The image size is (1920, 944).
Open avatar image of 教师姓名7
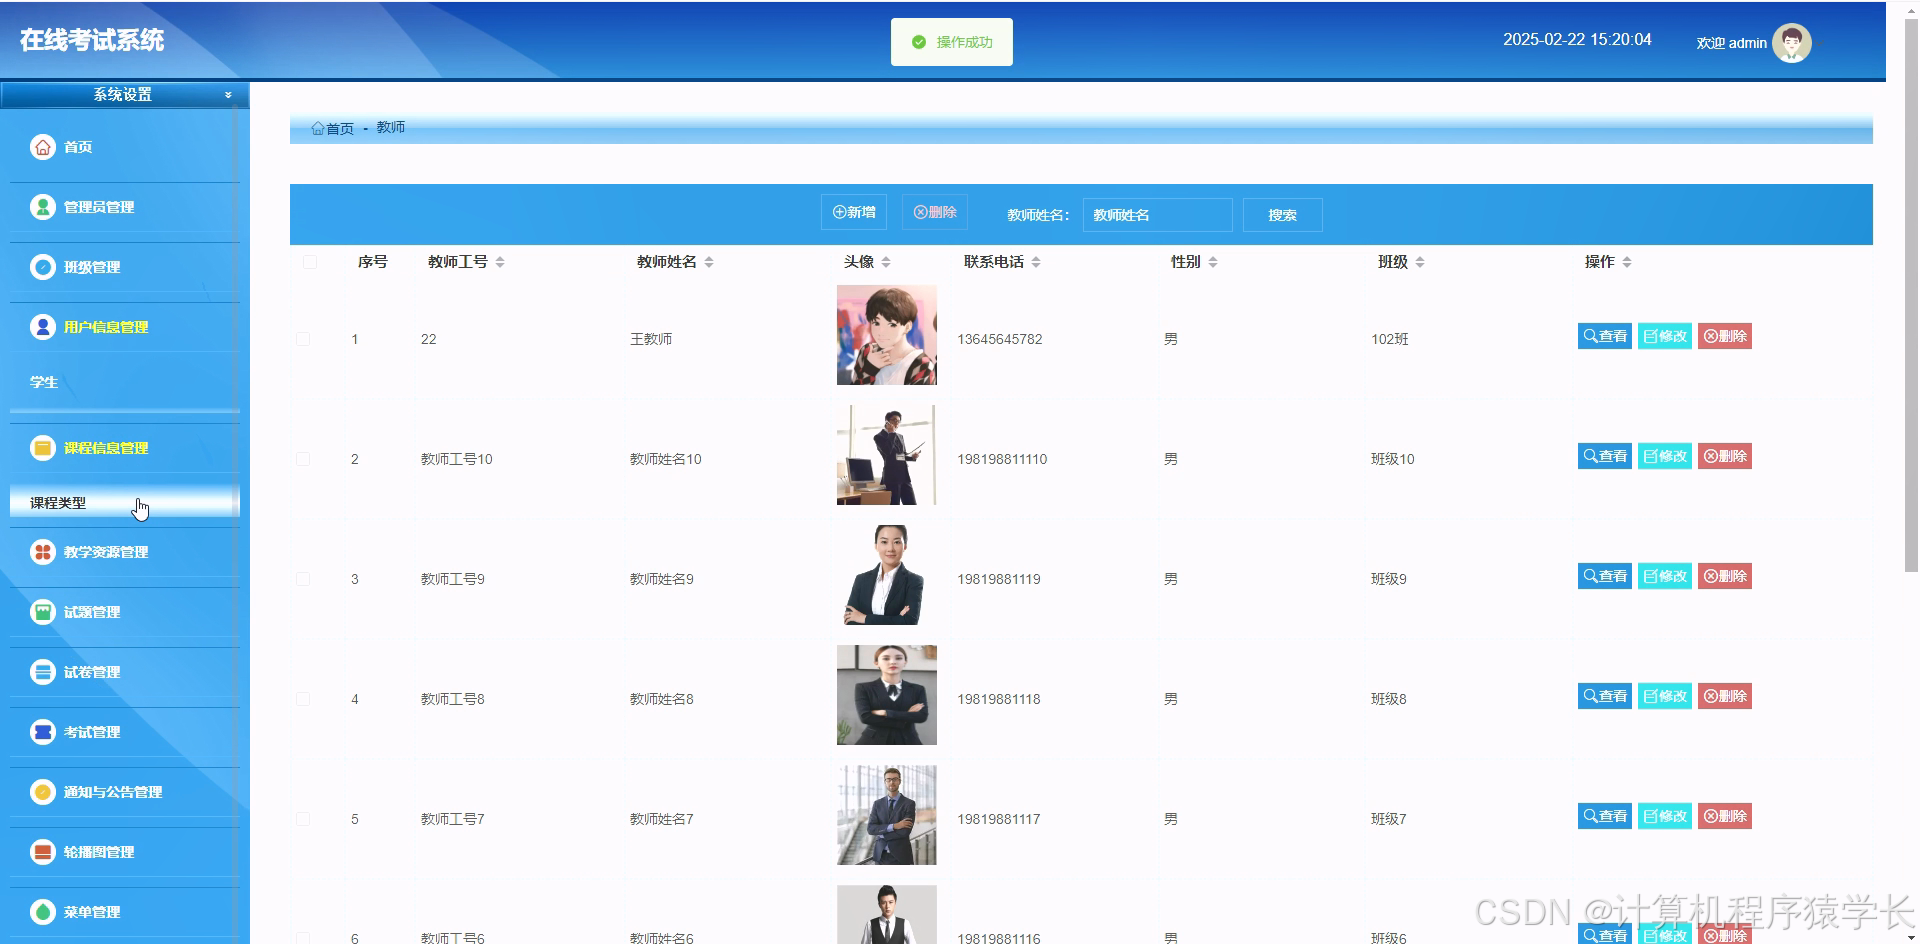(x=886, y=815)
